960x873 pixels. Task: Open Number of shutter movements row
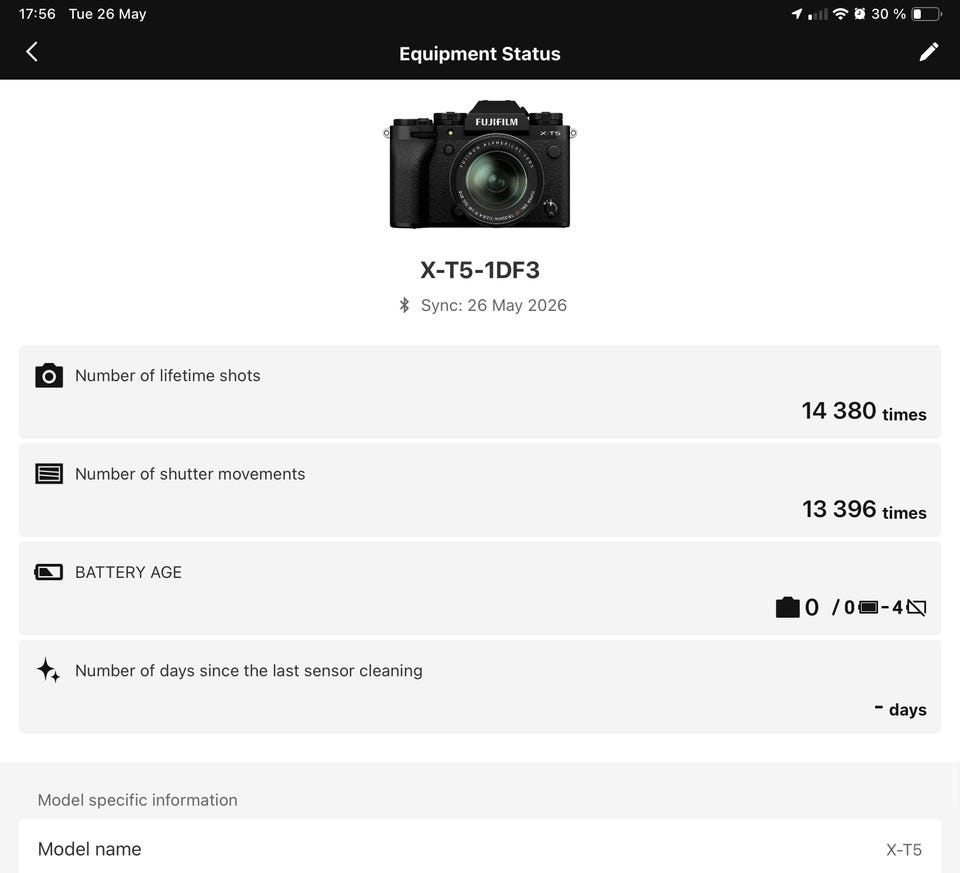point(479,490)
